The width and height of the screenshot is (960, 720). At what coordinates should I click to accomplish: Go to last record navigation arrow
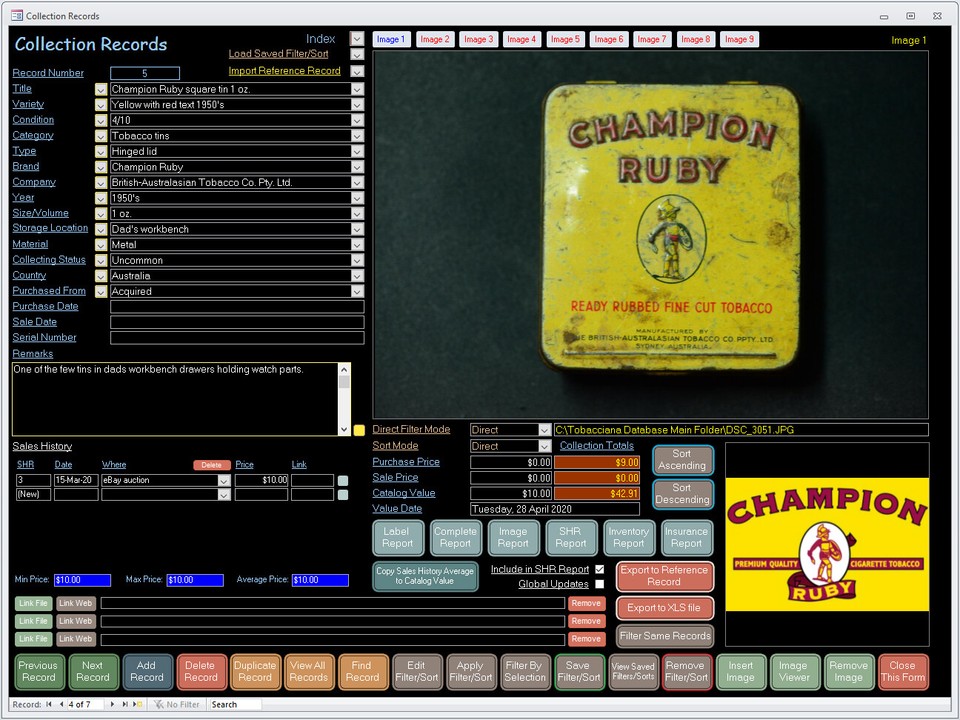[x=126, y=705]
